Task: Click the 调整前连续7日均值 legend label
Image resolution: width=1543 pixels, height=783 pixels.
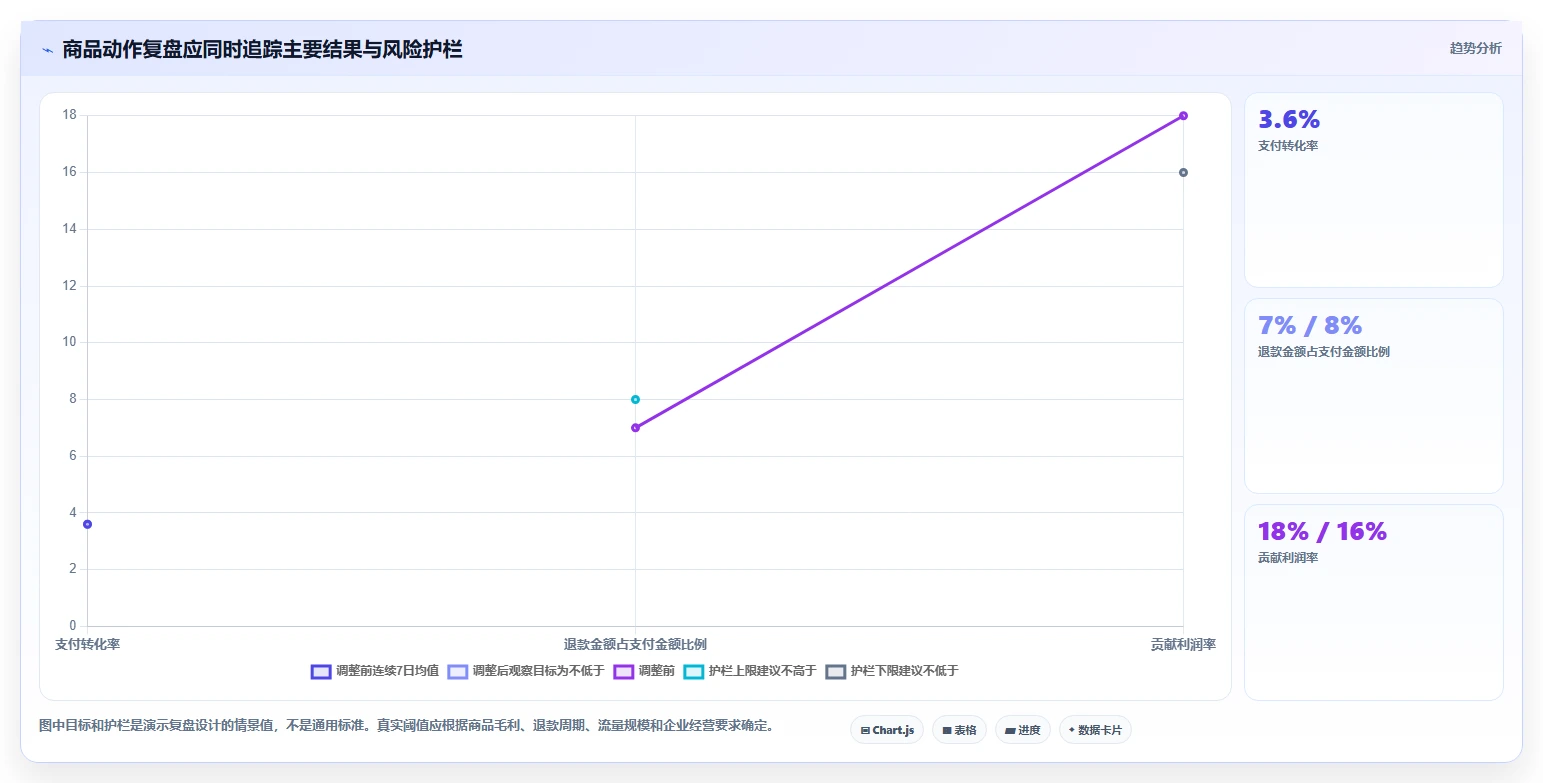Action: tap(387, 671)
